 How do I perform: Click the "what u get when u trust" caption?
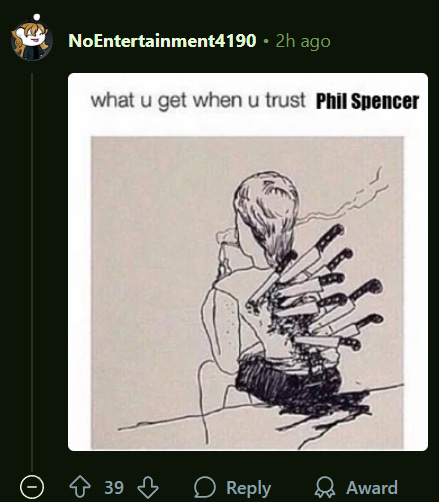tap(198, 100)
